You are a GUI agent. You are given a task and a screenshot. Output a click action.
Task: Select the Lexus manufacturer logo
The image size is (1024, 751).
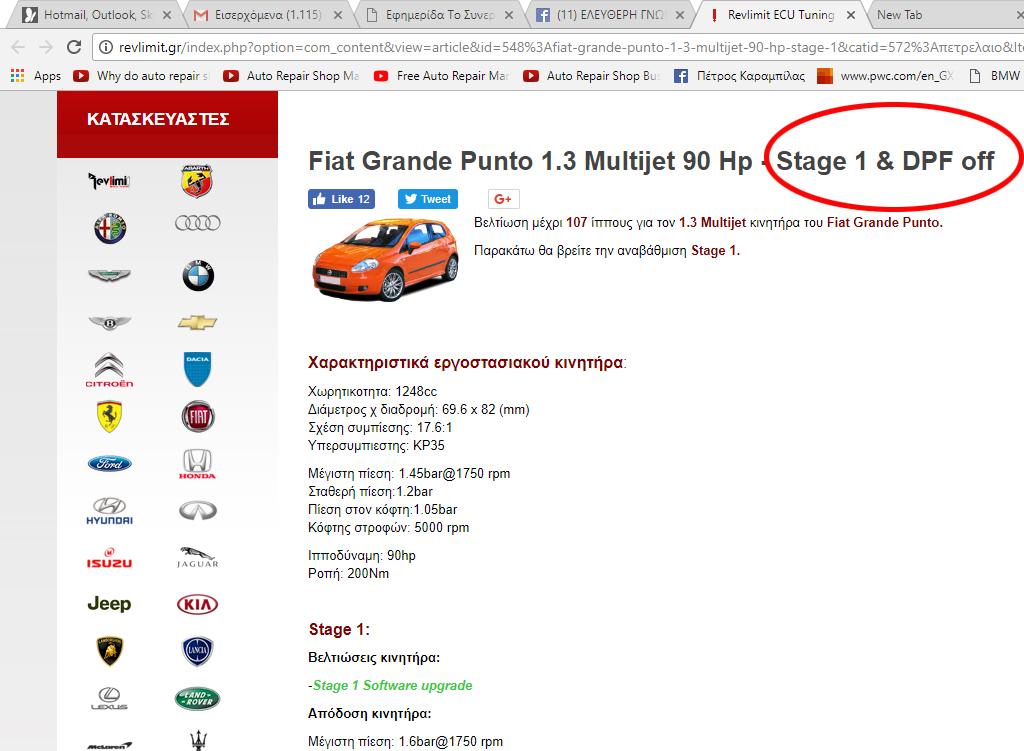pyautogui.click(x=109, y=698)
